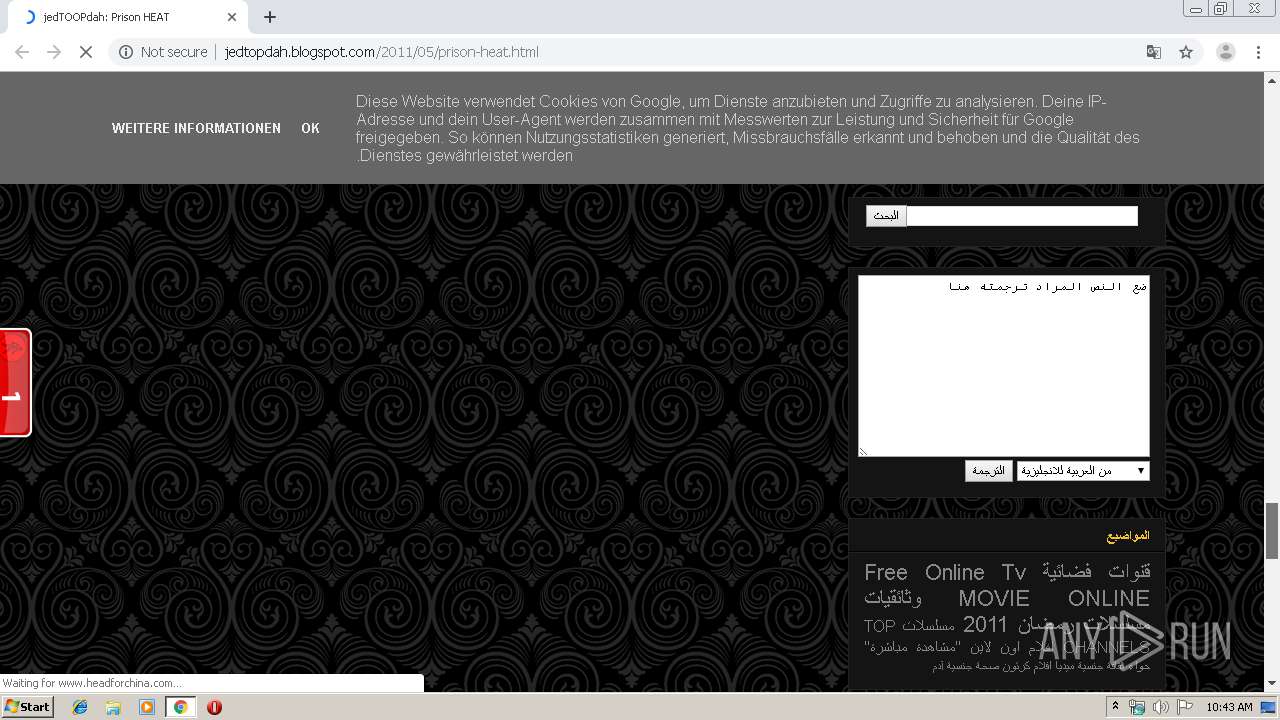This screenshot has height=720, width=1280.
Task: Click the 10:43 AM system clock
Action: 1229,707
